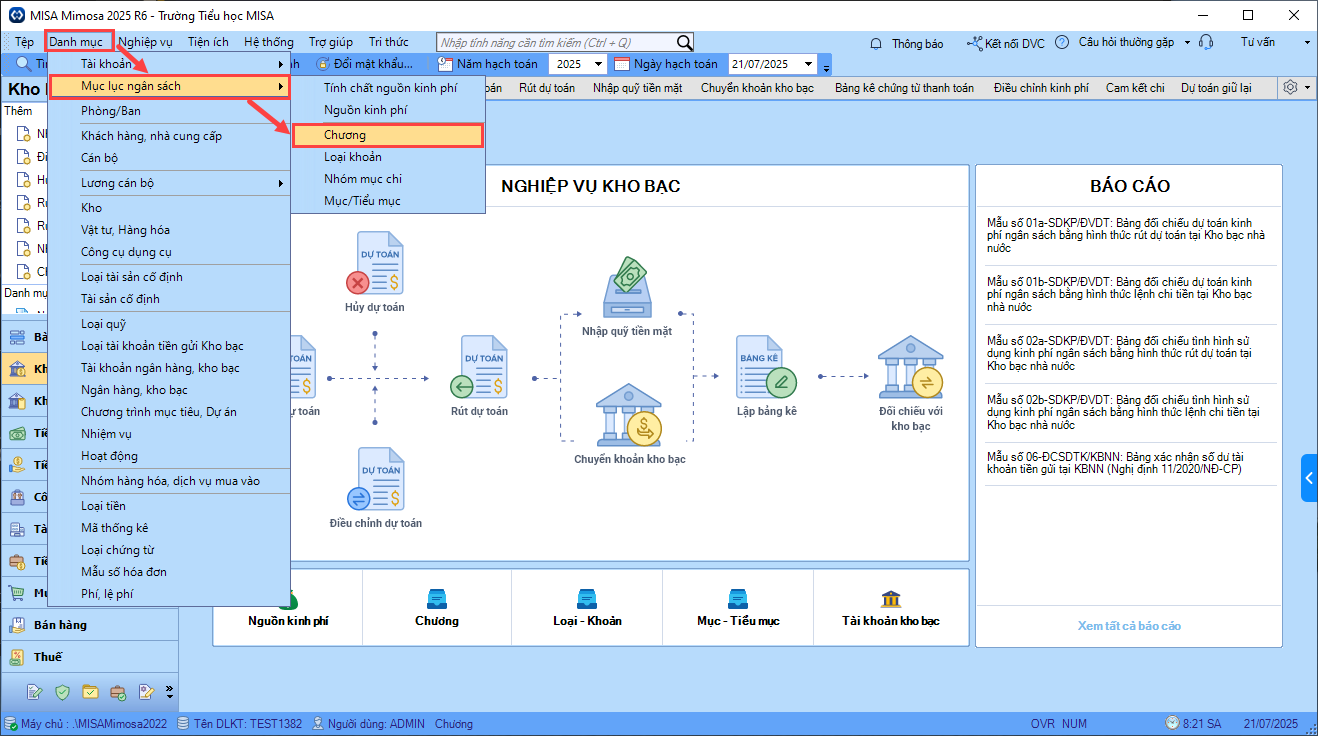Open Câu hỏi thường gặp help icon

click(1064, 43)
